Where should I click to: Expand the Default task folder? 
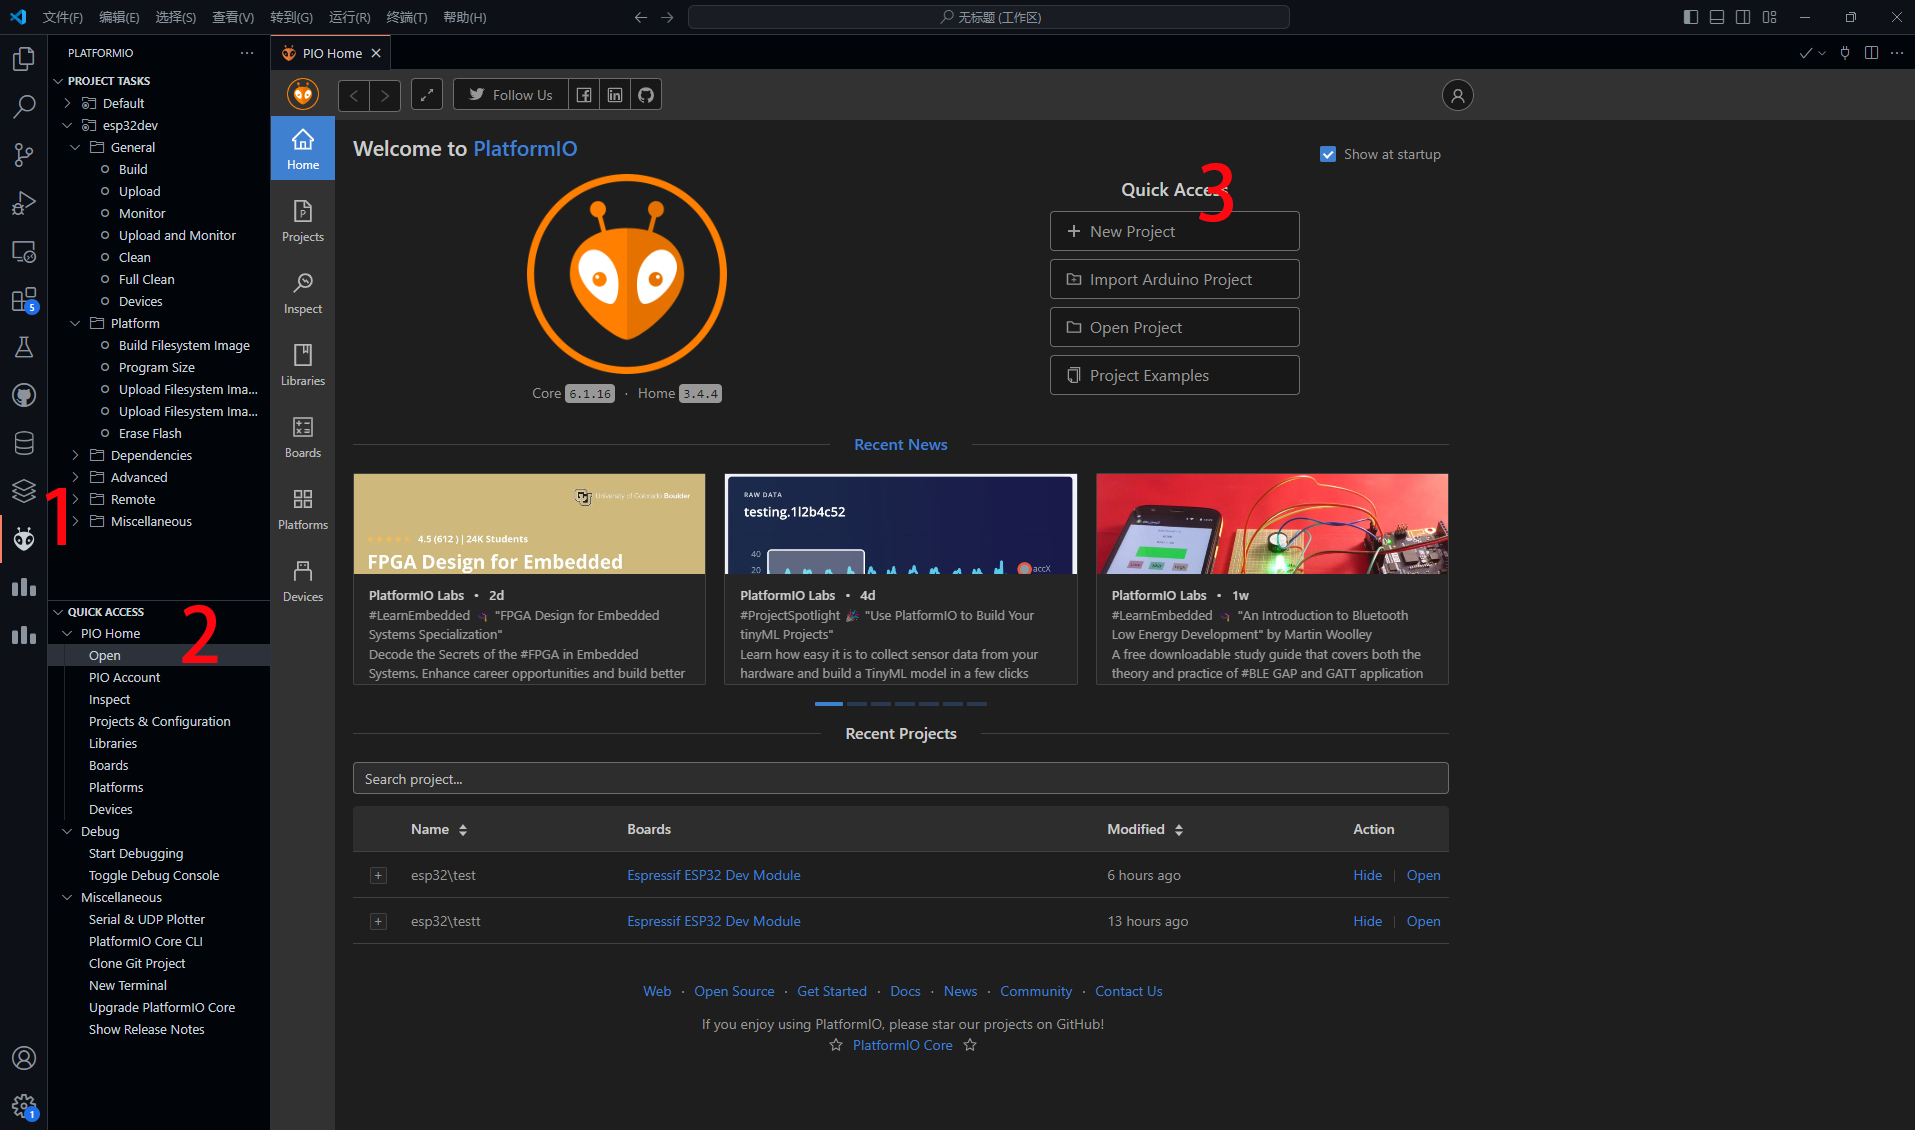pyautogui.click(x=67, y=103)
